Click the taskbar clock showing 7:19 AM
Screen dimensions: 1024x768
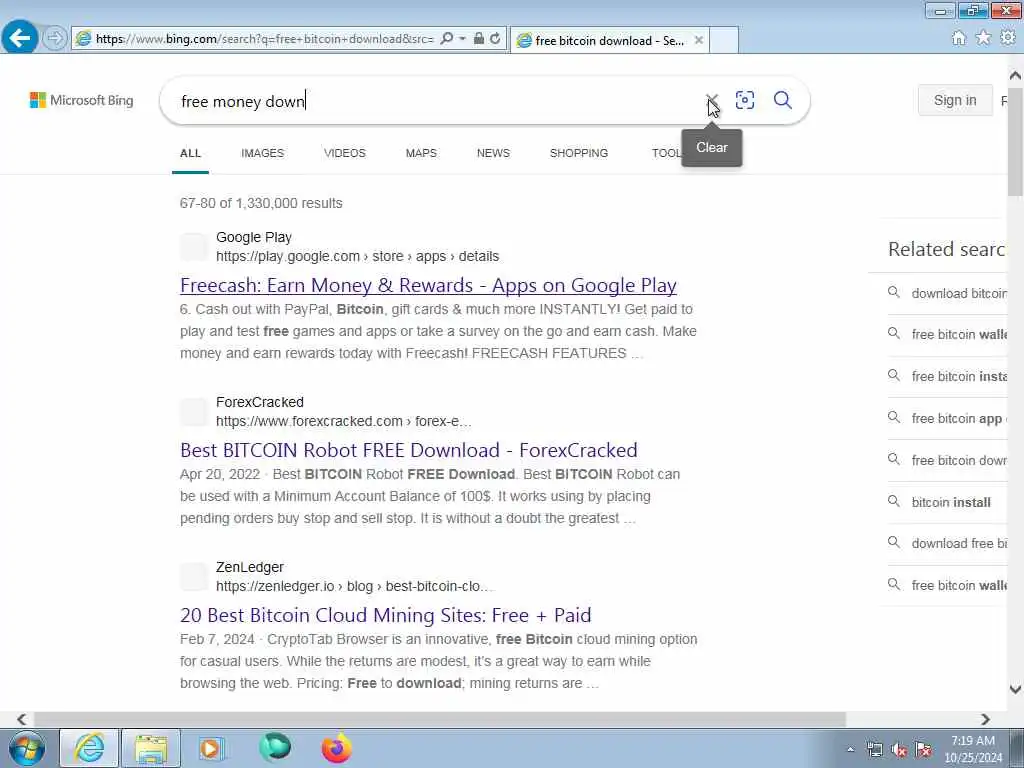[x=973, y=749]
